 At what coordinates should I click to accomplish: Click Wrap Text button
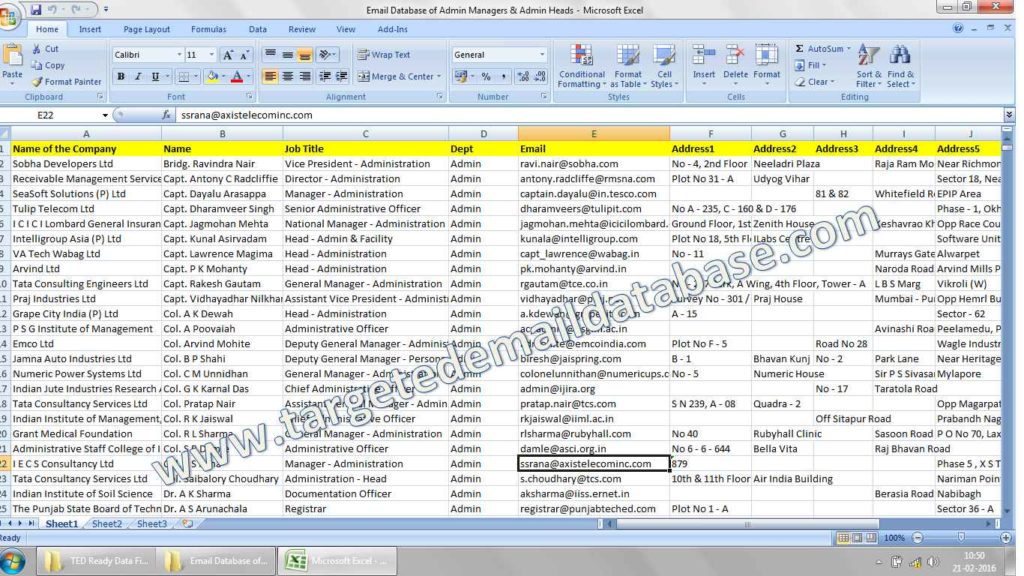click(384, 55)
